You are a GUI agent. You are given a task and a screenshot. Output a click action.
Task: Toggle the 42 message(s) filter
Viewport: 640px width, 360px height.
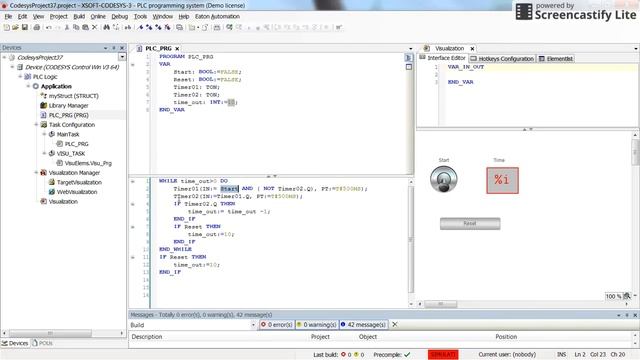point(363,324)
